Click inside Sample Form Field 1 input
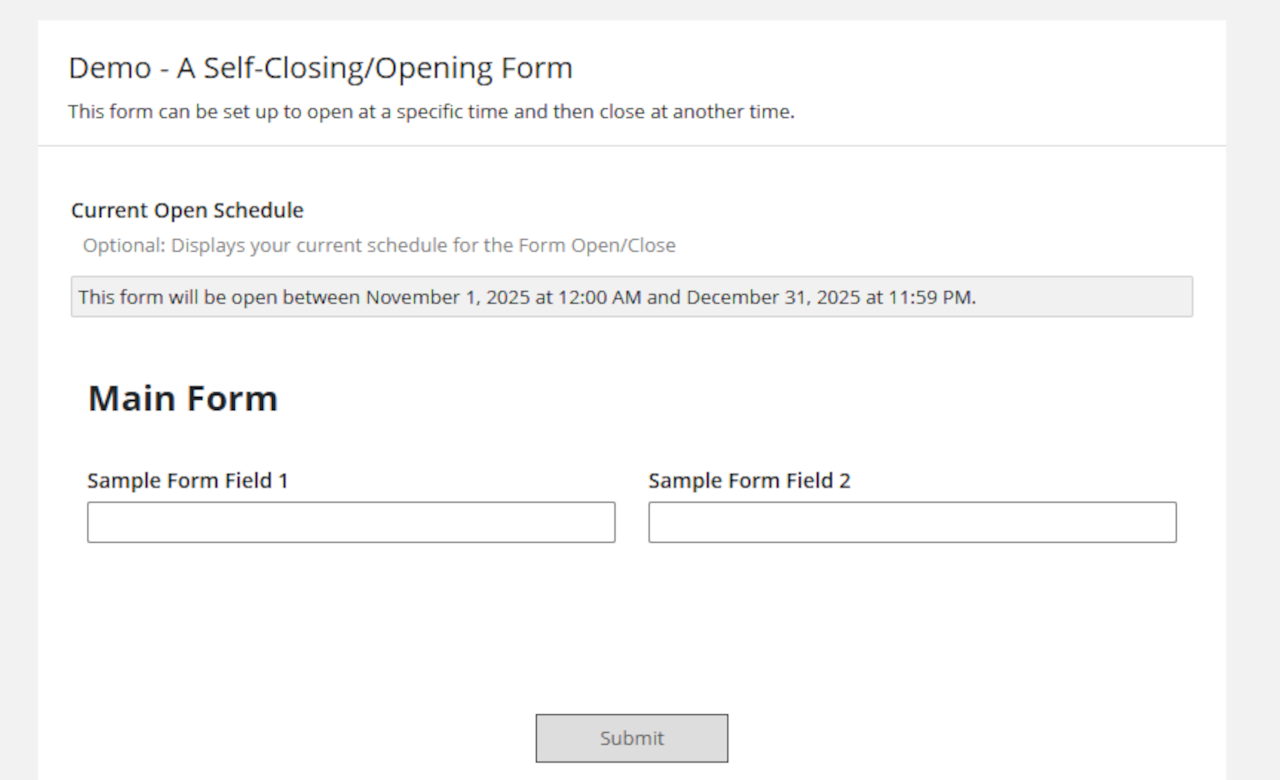 (350, 521)
